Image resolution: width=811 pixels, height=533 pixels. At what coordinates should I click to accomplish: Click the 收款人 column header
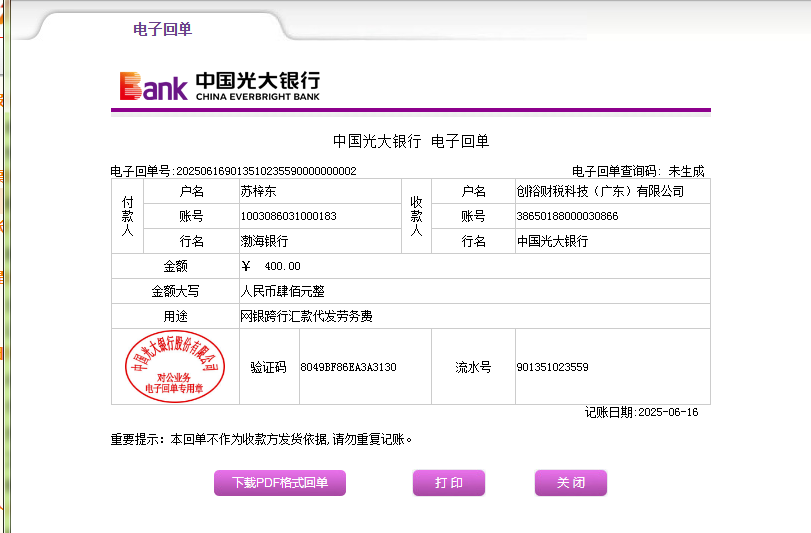416,216
